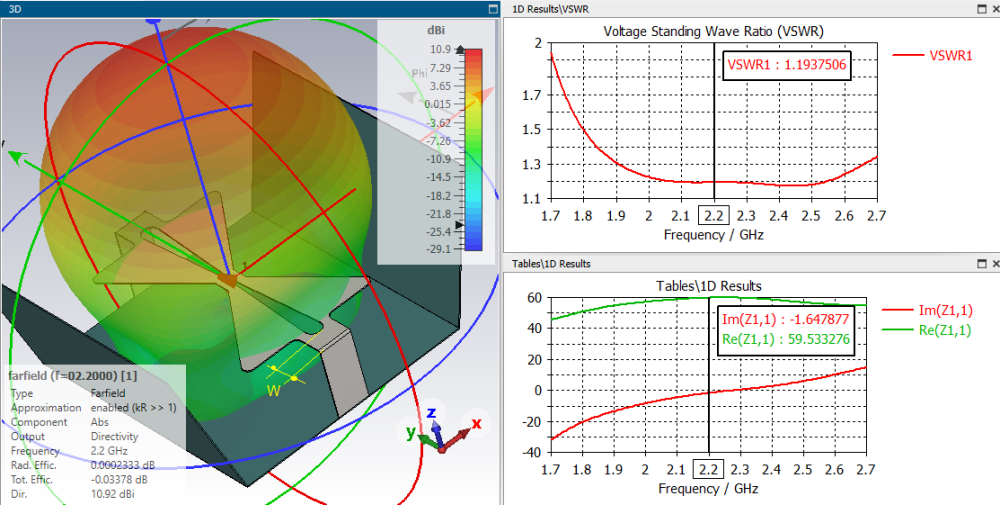
Task: Click the vertical marker line in VSWR plot
Action: pos(714,121)
